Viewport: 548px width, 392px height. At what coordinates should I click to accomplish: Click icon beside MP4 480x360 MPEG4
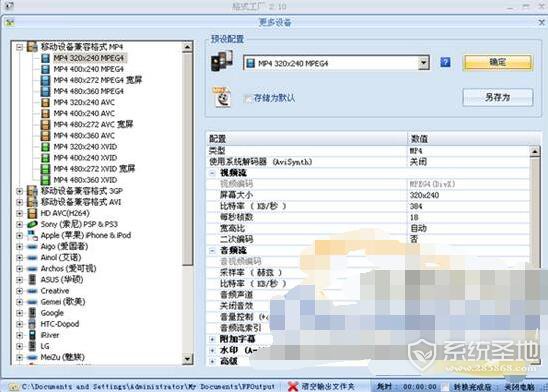pos(45,91)
